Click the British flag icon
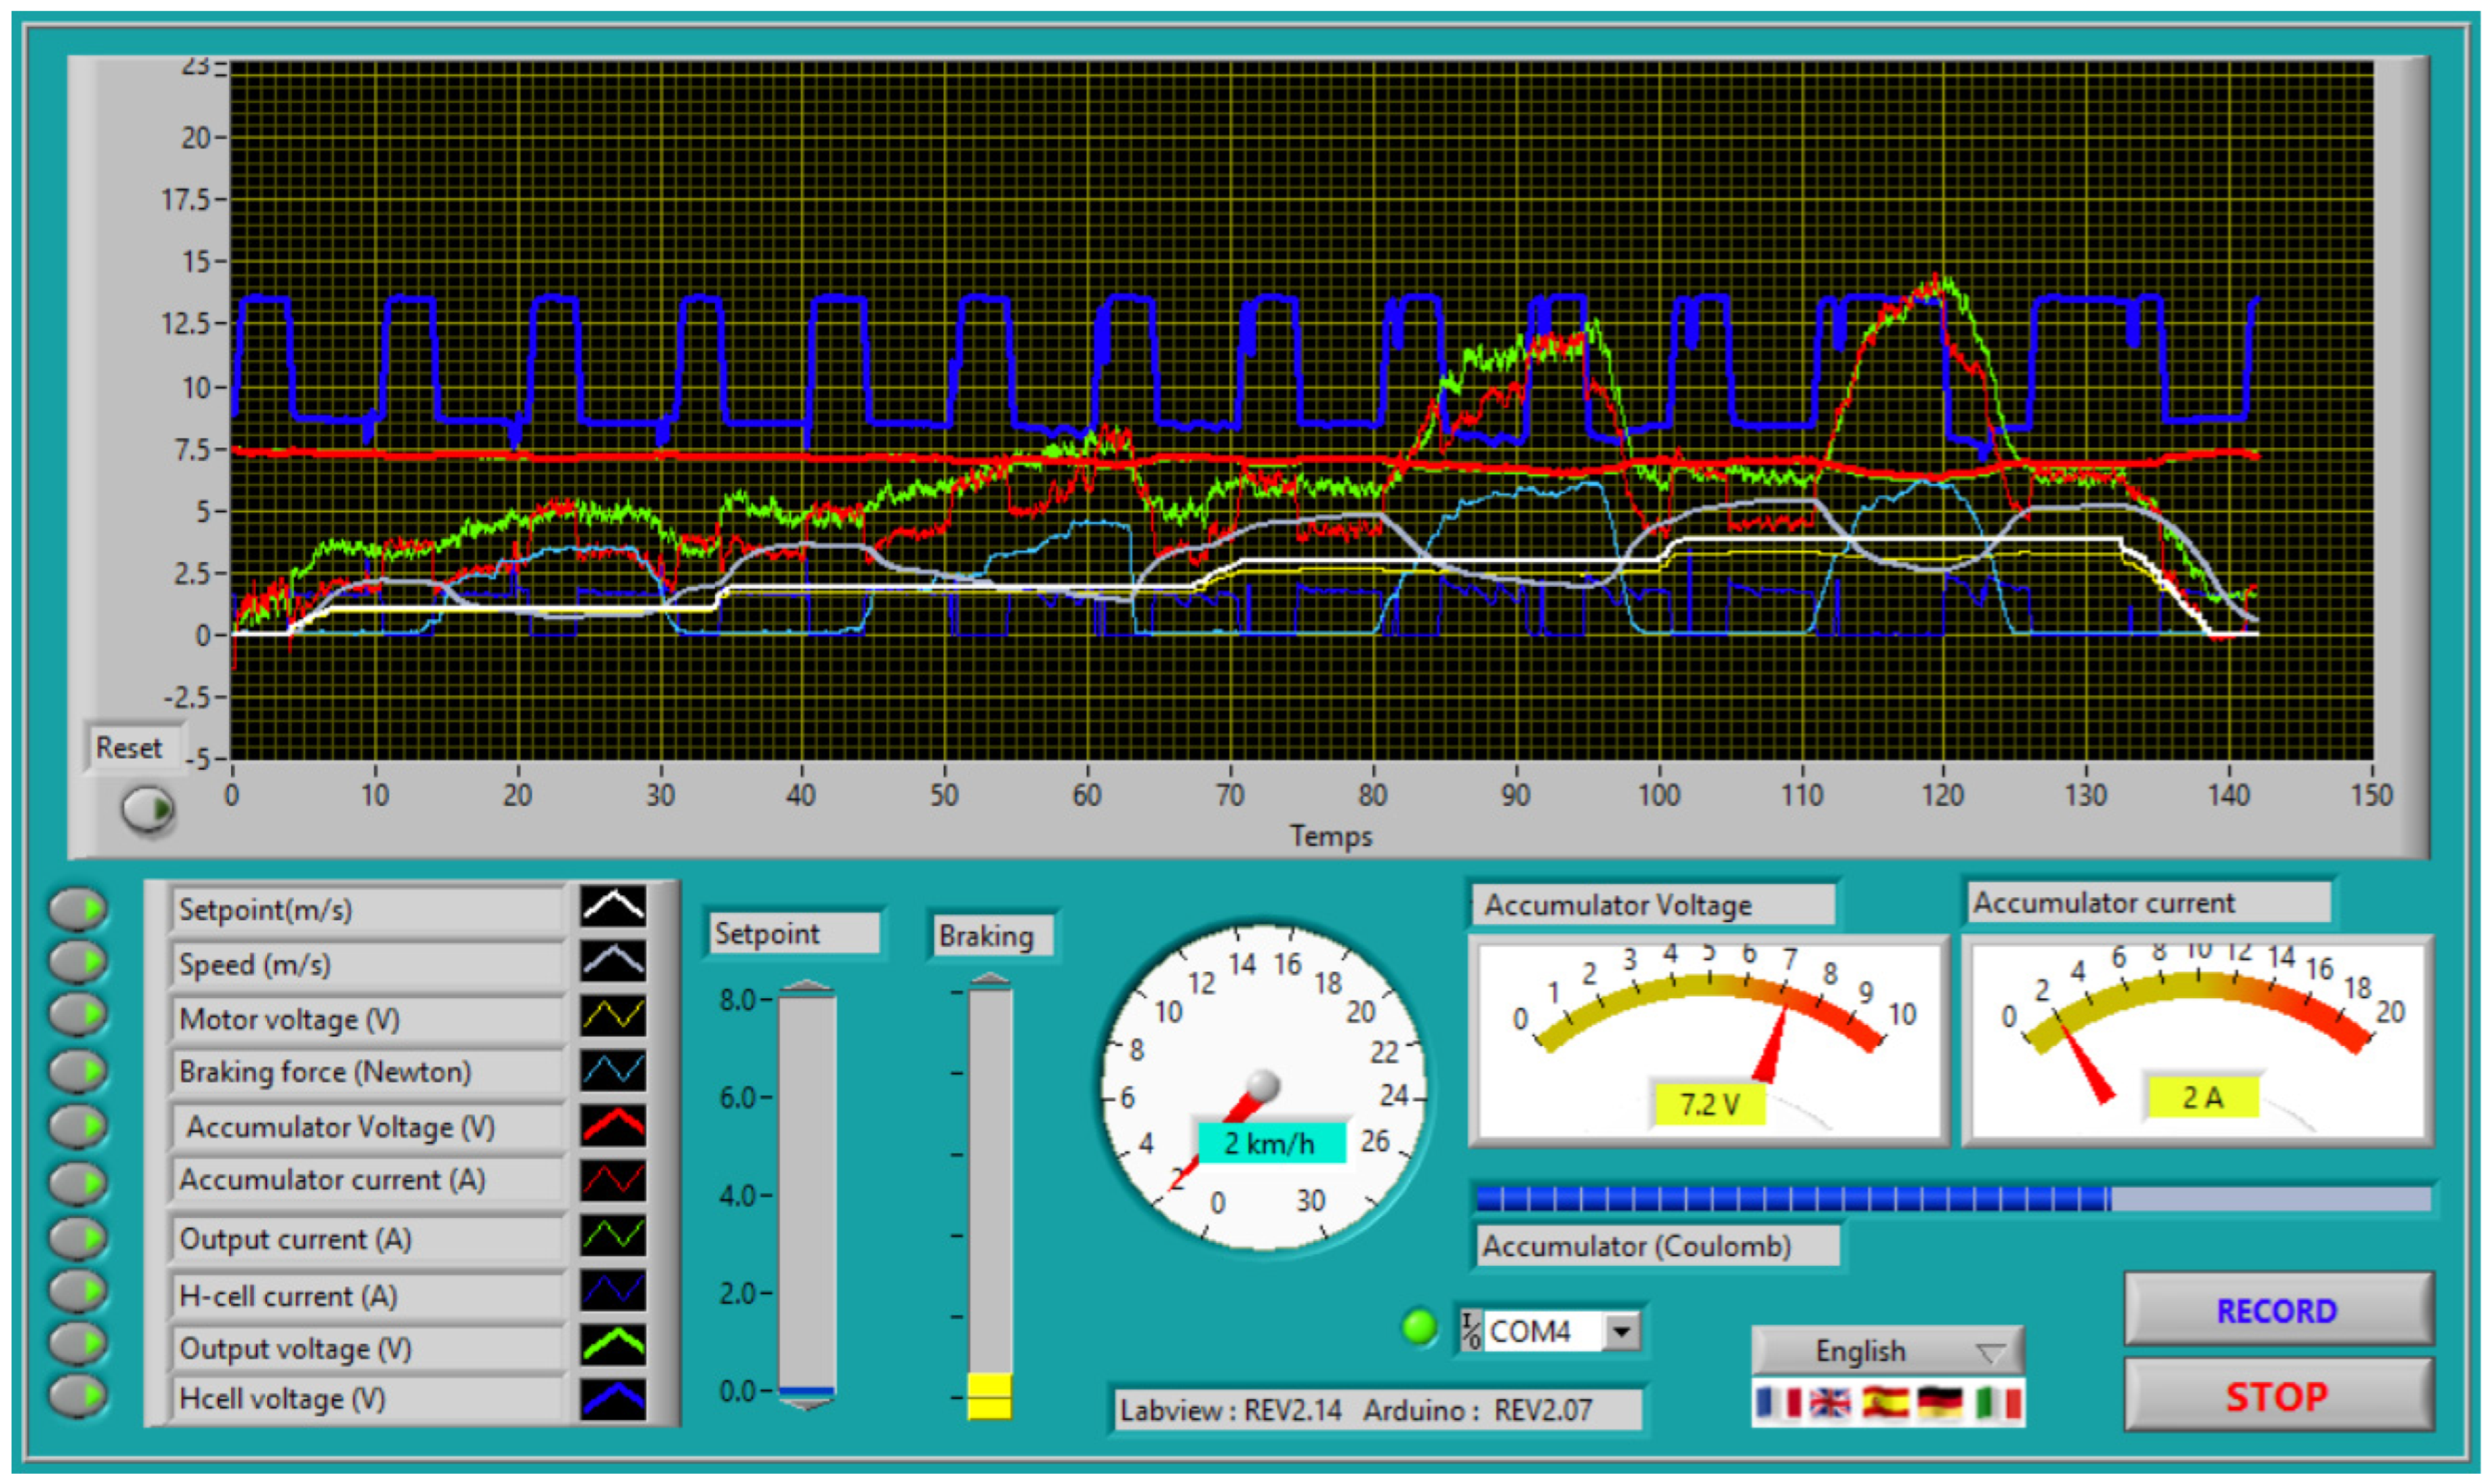Viewport: 2491px width, 1484px height. point(1830,1403)
